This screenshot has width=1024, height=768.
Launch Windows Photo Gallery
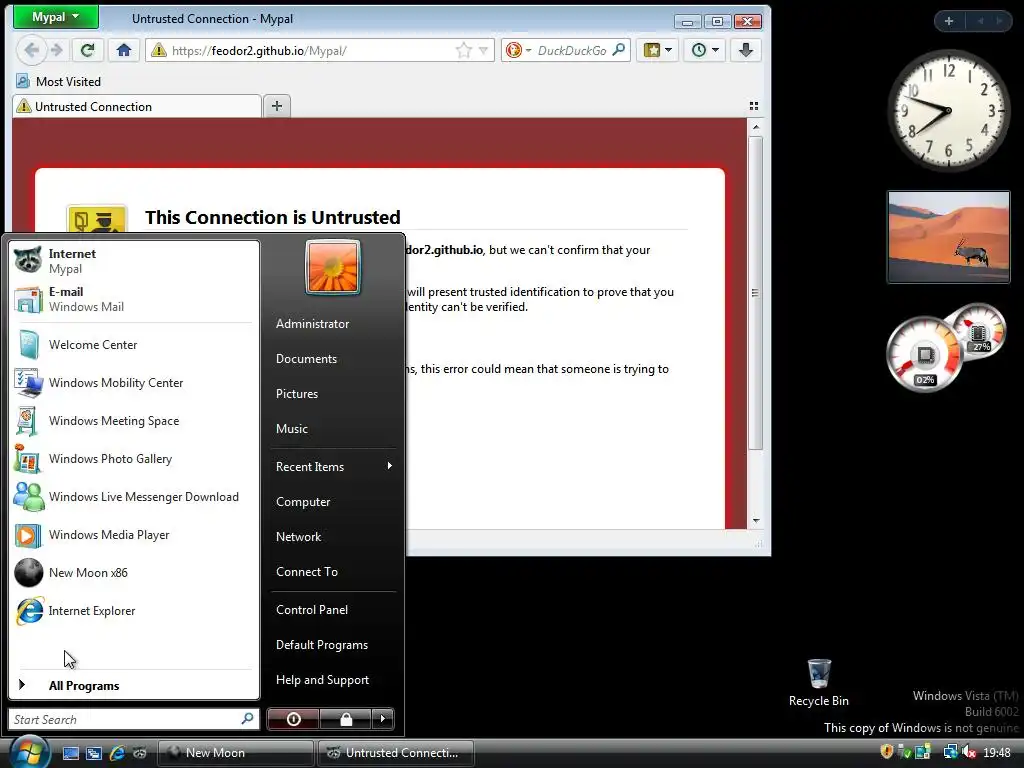point(133,458)
